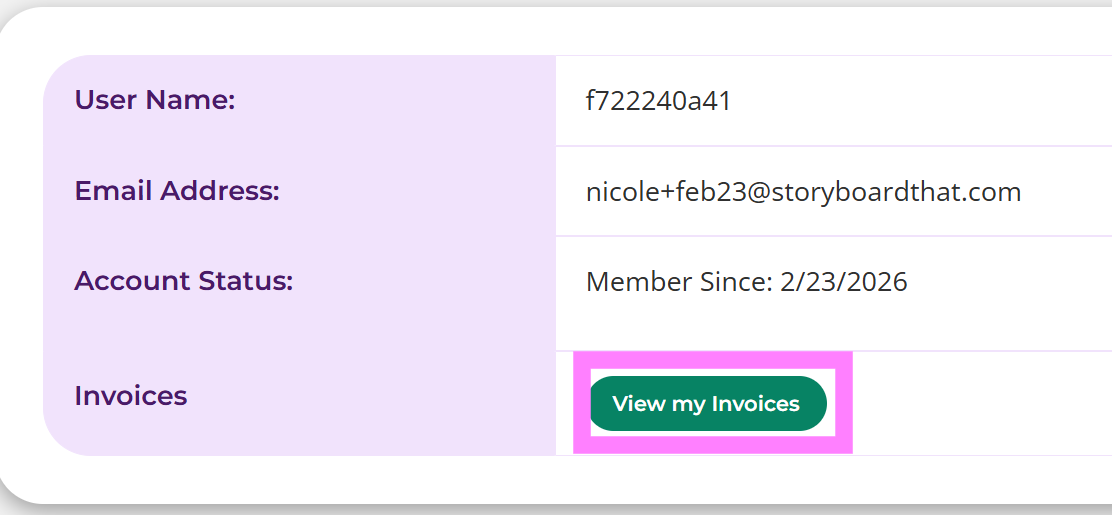This screenshot has width=1112, height=515.
Task: Click the word Invoices on the green button
Action: [755, 404]
